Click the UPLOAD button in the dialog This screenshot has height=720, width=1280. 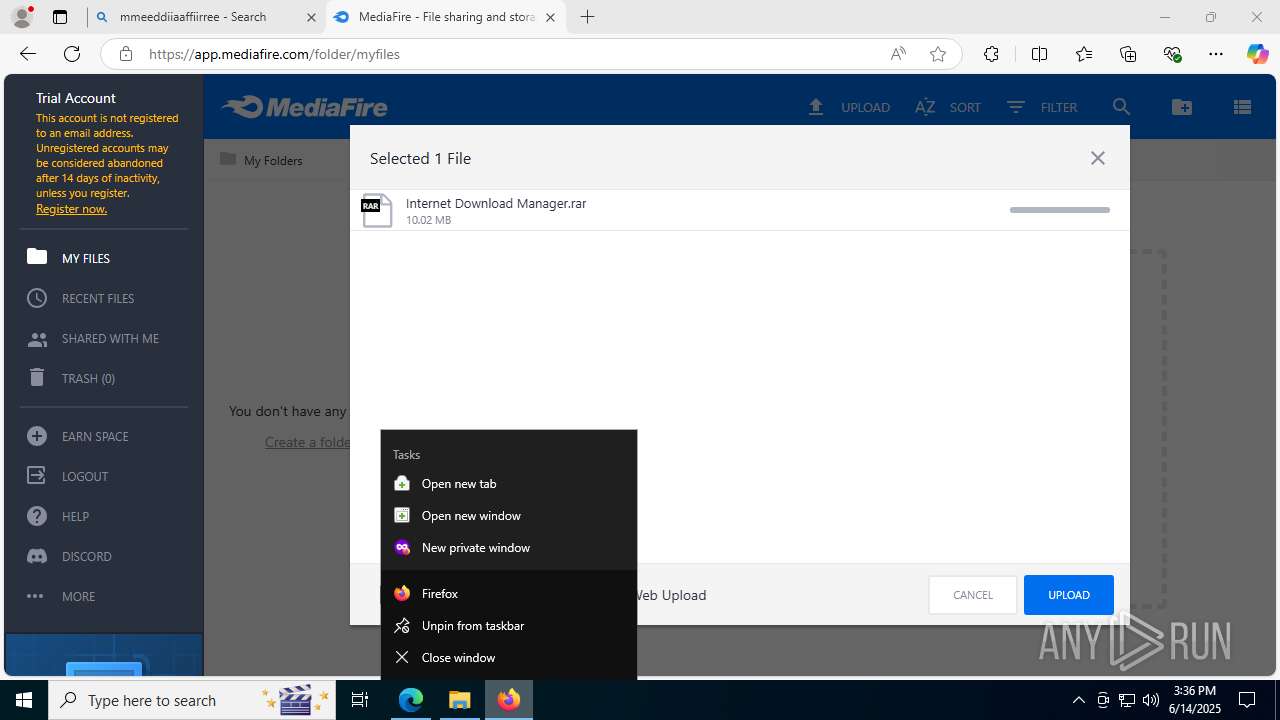1068,595
